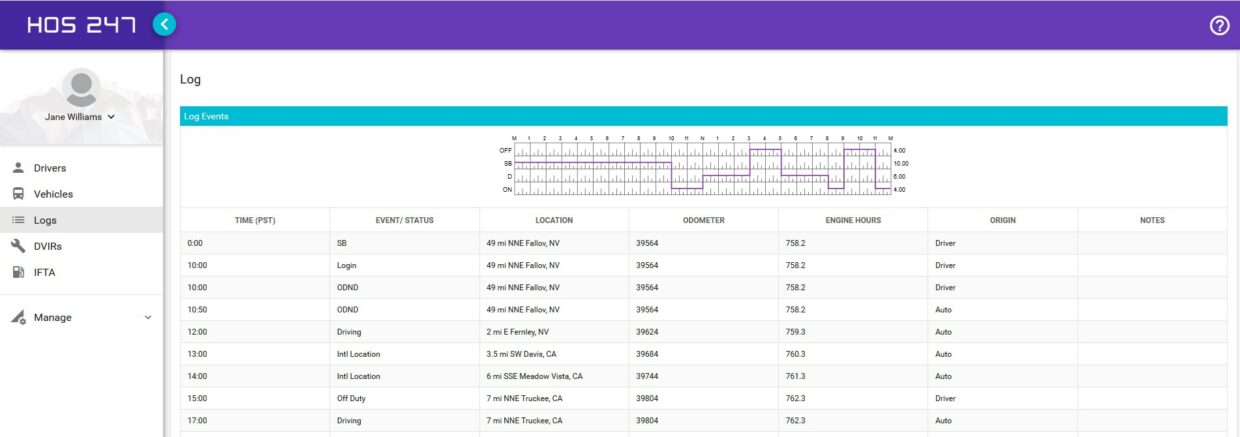Click the IFTA document icon
The width and height of the screenshot is (1240, 437).
point(18,272)
